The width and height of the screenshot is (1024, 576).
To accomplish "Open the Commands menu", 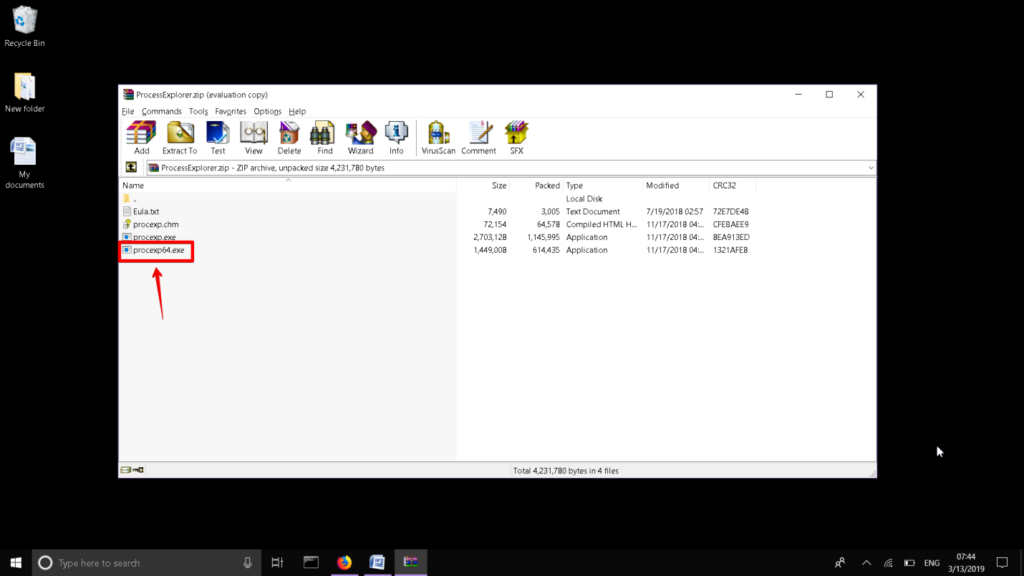I will tap(161, 111).
